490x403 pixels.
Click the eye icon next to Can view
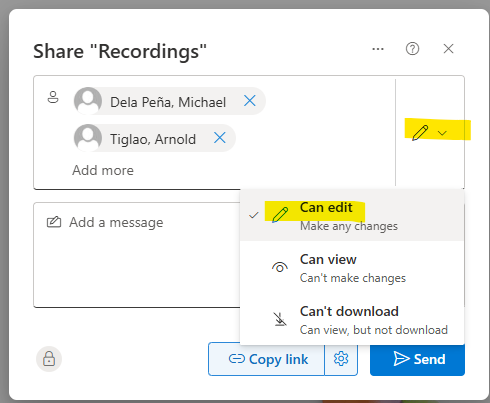pos(280,267)
